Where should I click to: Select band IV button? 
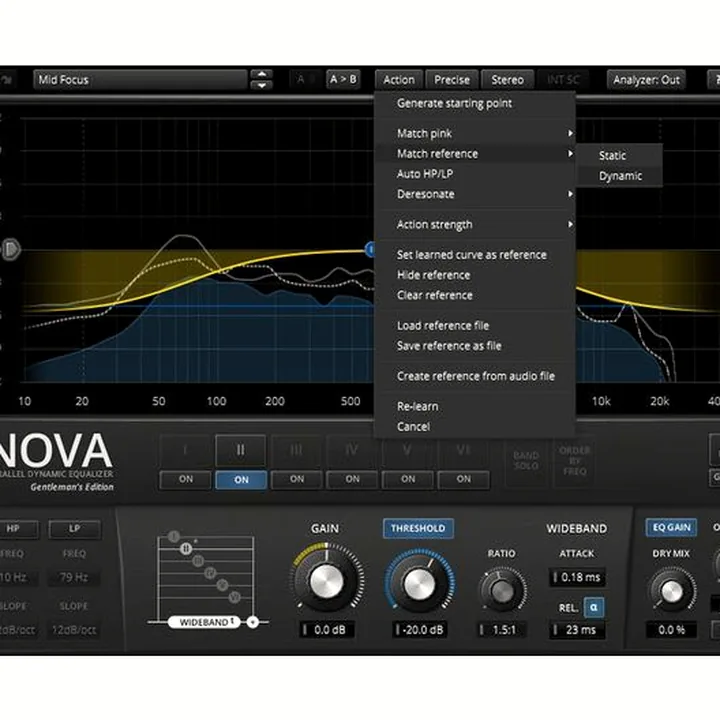[352, 450]
